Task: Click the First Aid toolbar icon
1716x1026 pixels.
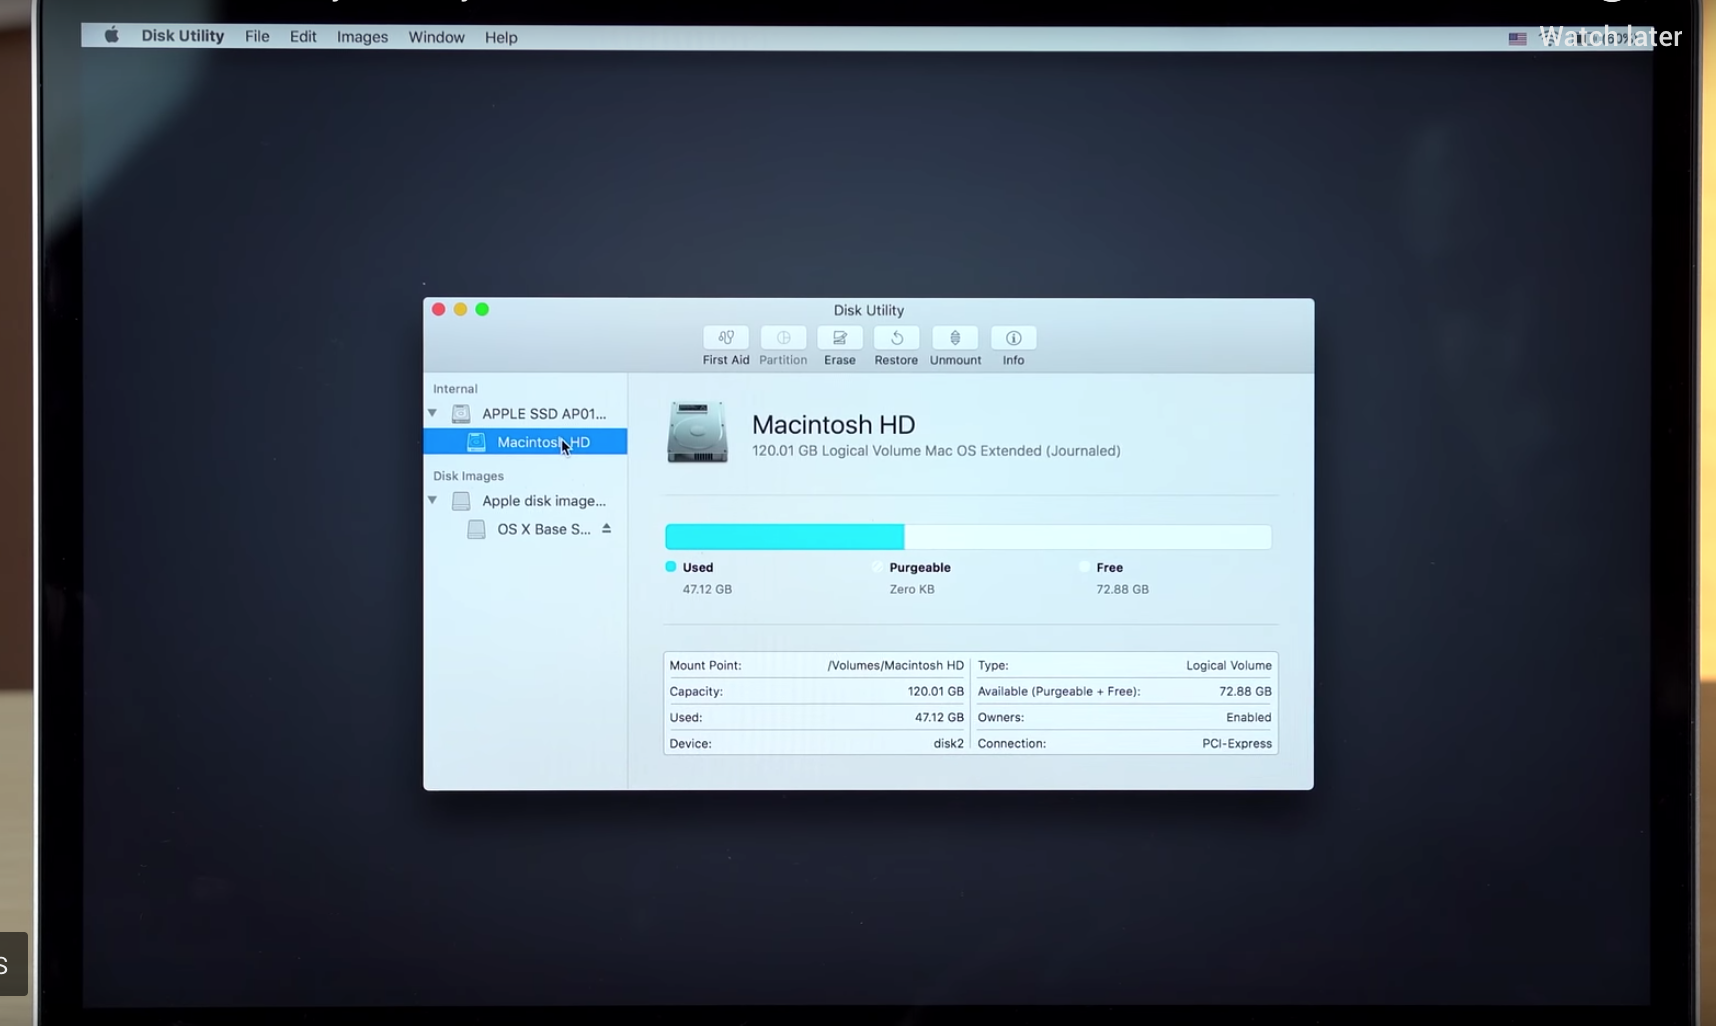Action: point(726,338)
